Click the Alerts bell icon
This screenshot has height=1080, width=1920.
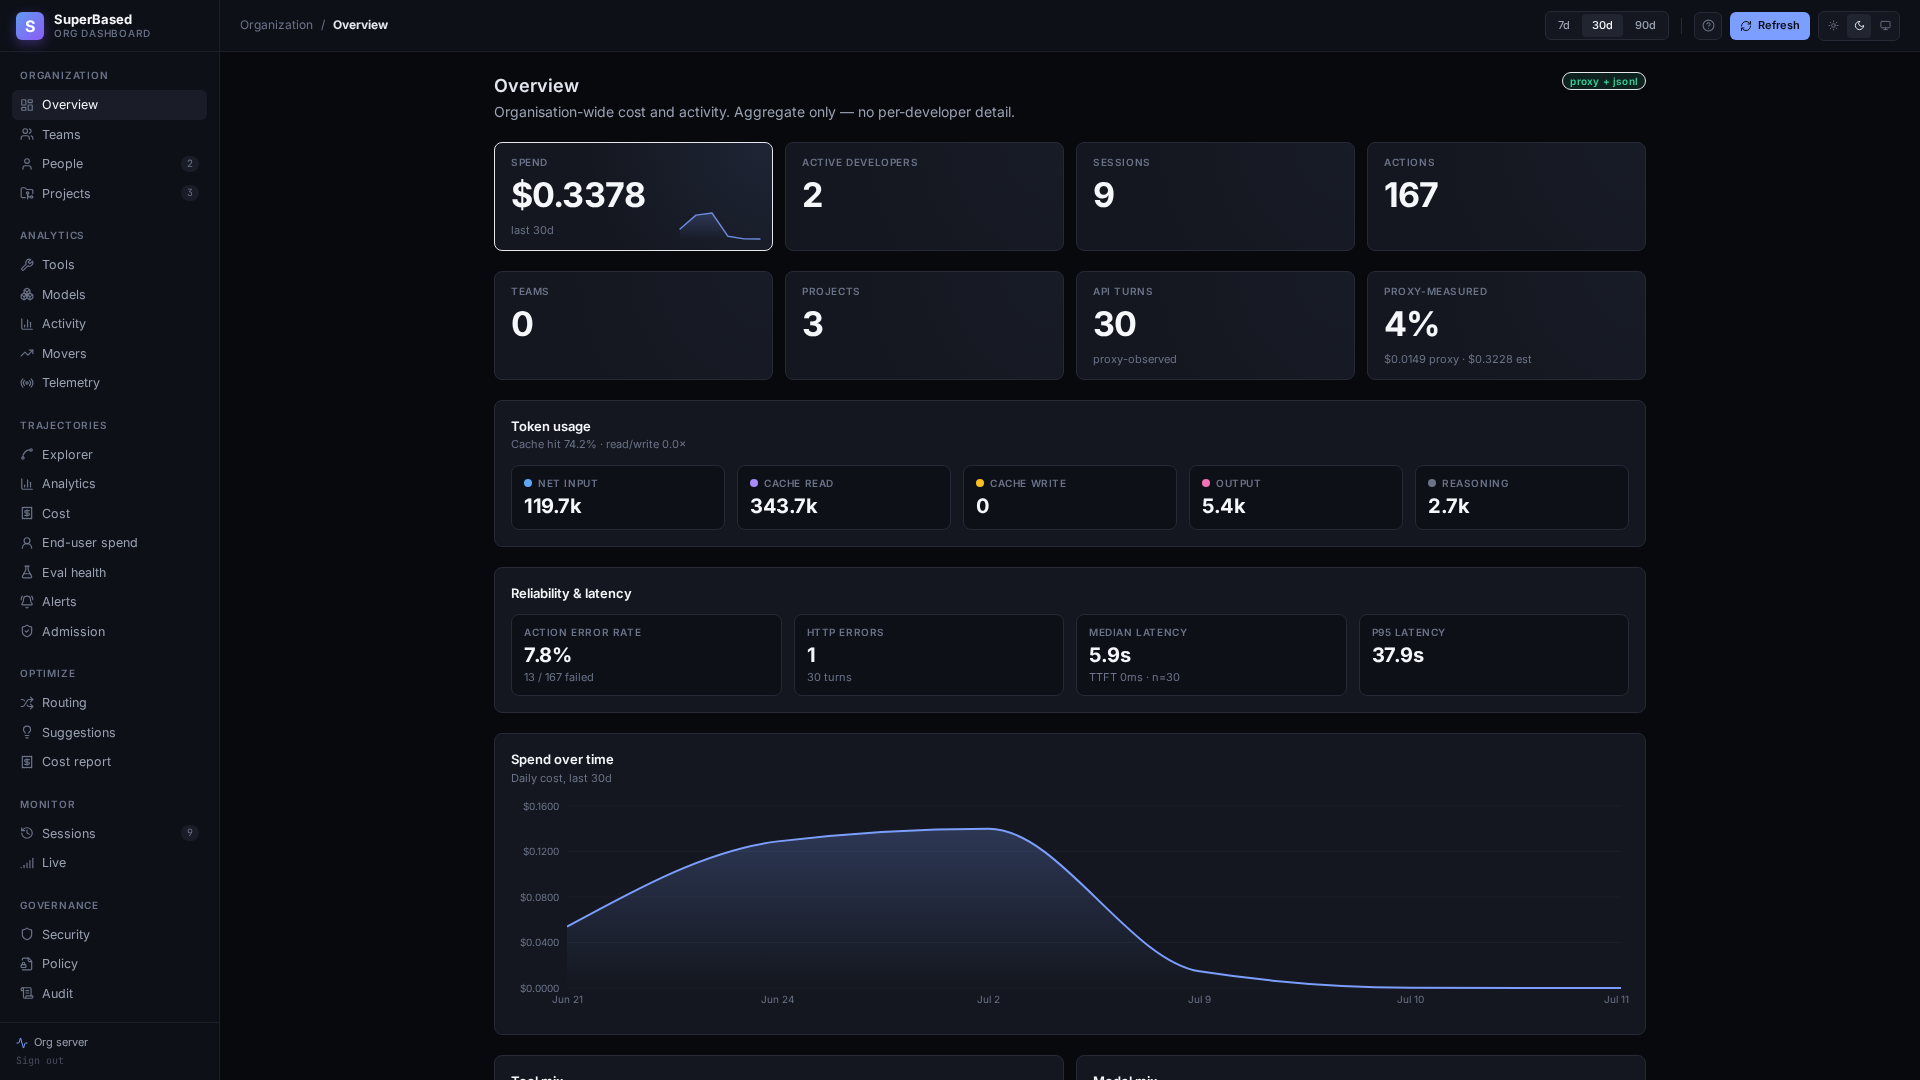tap(27, 602)
